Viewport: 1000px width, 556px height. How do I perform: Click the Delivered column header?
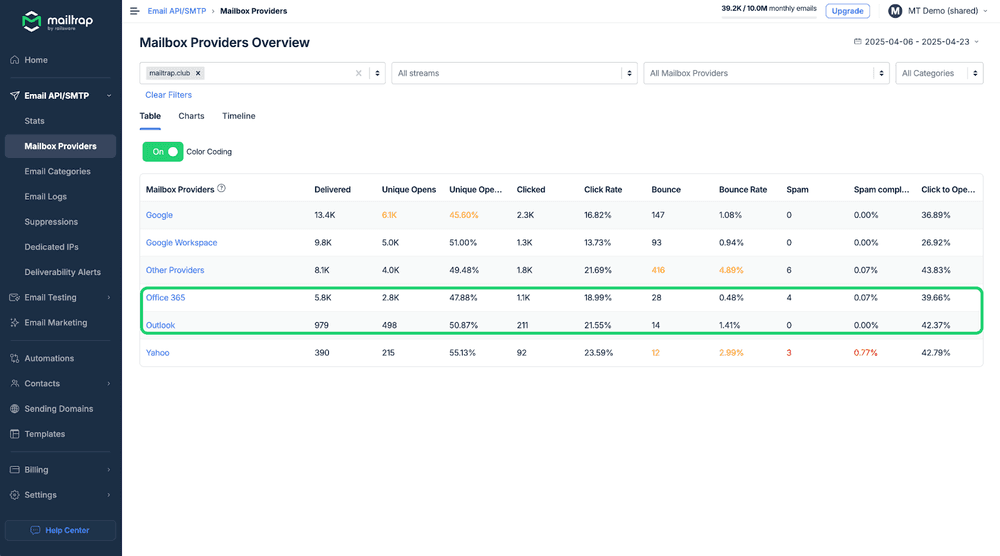[x=332, y=189]
